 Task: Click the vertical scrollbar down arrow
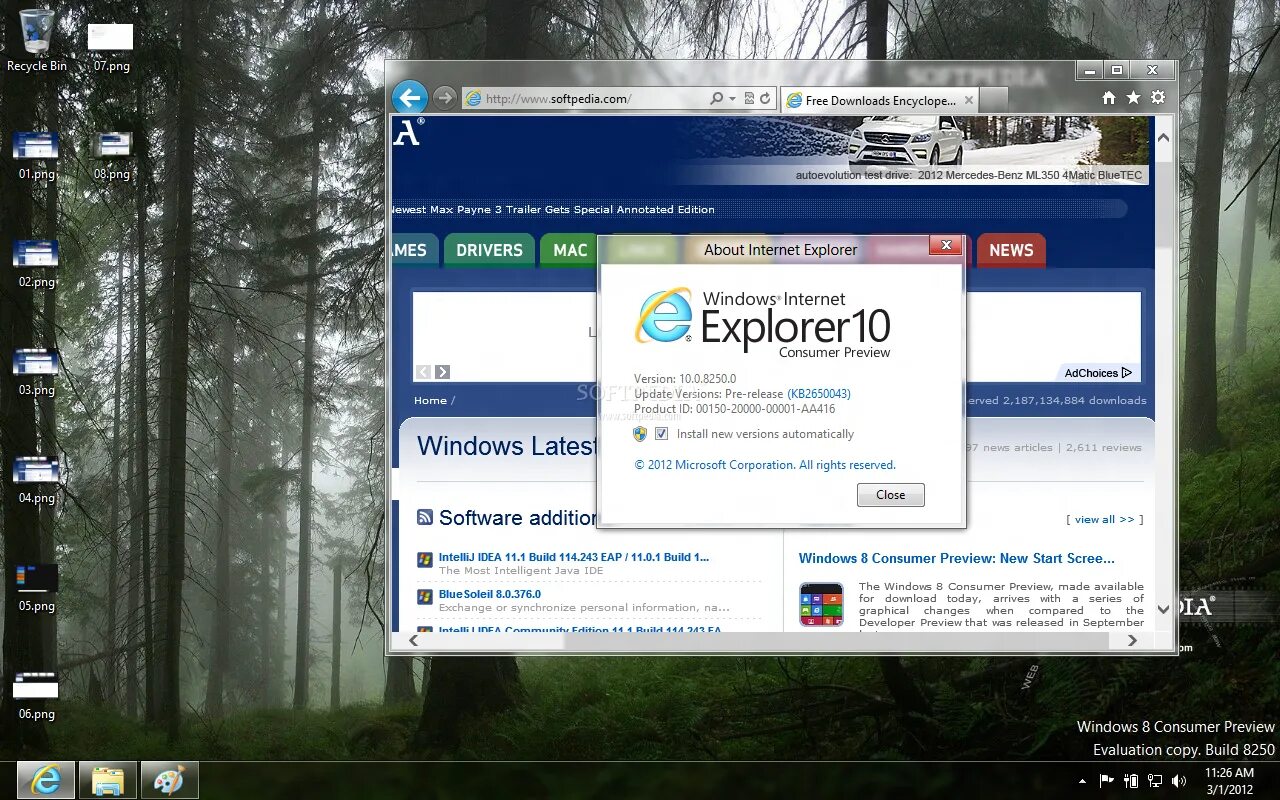pos(1163,609)
